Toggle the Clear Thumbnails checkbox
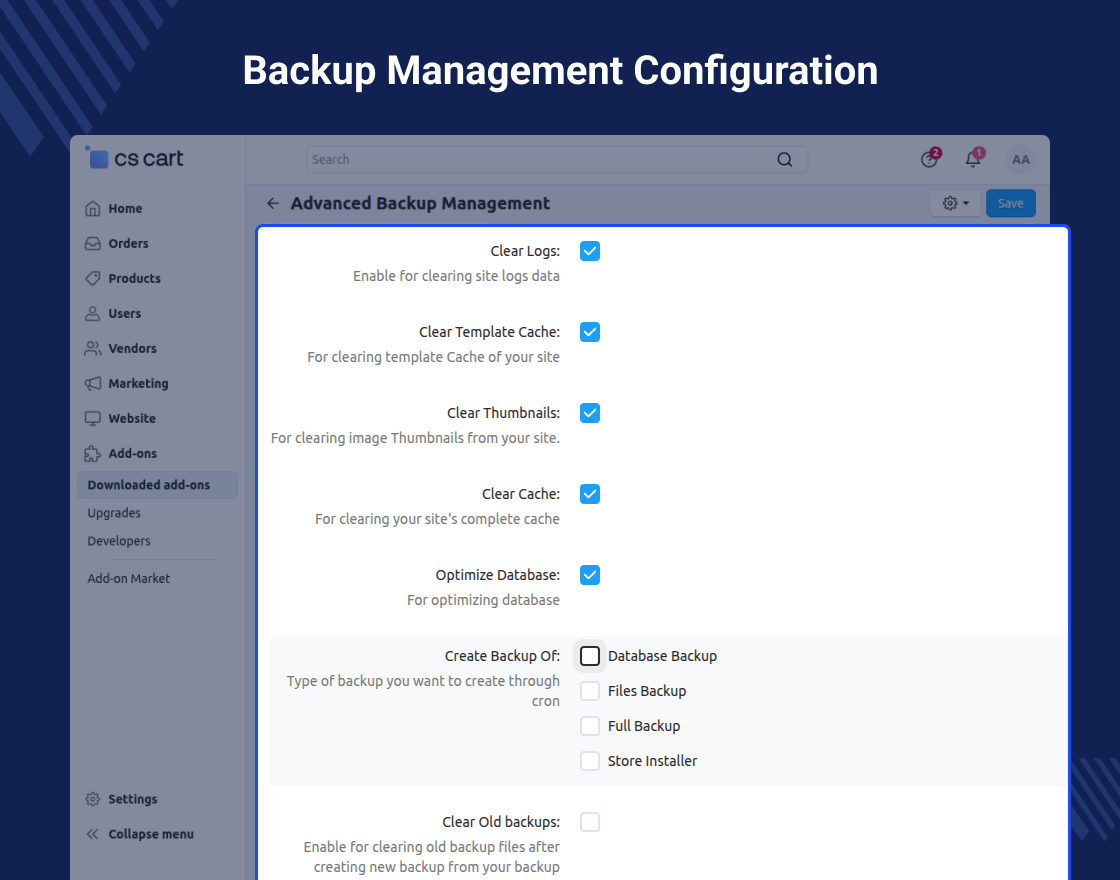This screenshot has width=1120, height=880. [x=590, y=413]
